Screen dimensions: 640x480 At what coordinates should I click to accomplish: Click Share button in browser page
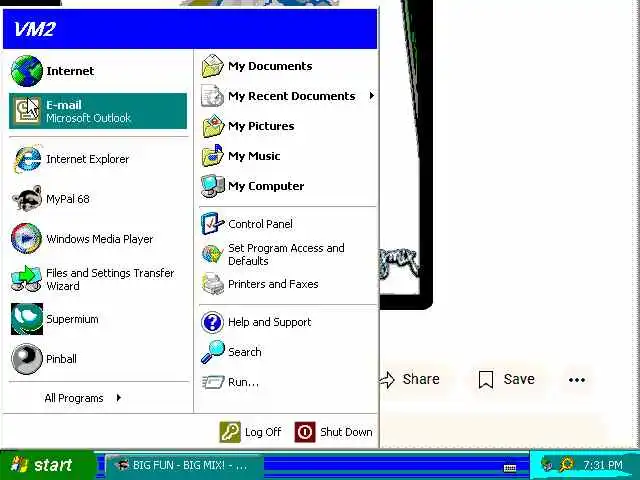tap(410, 379)
